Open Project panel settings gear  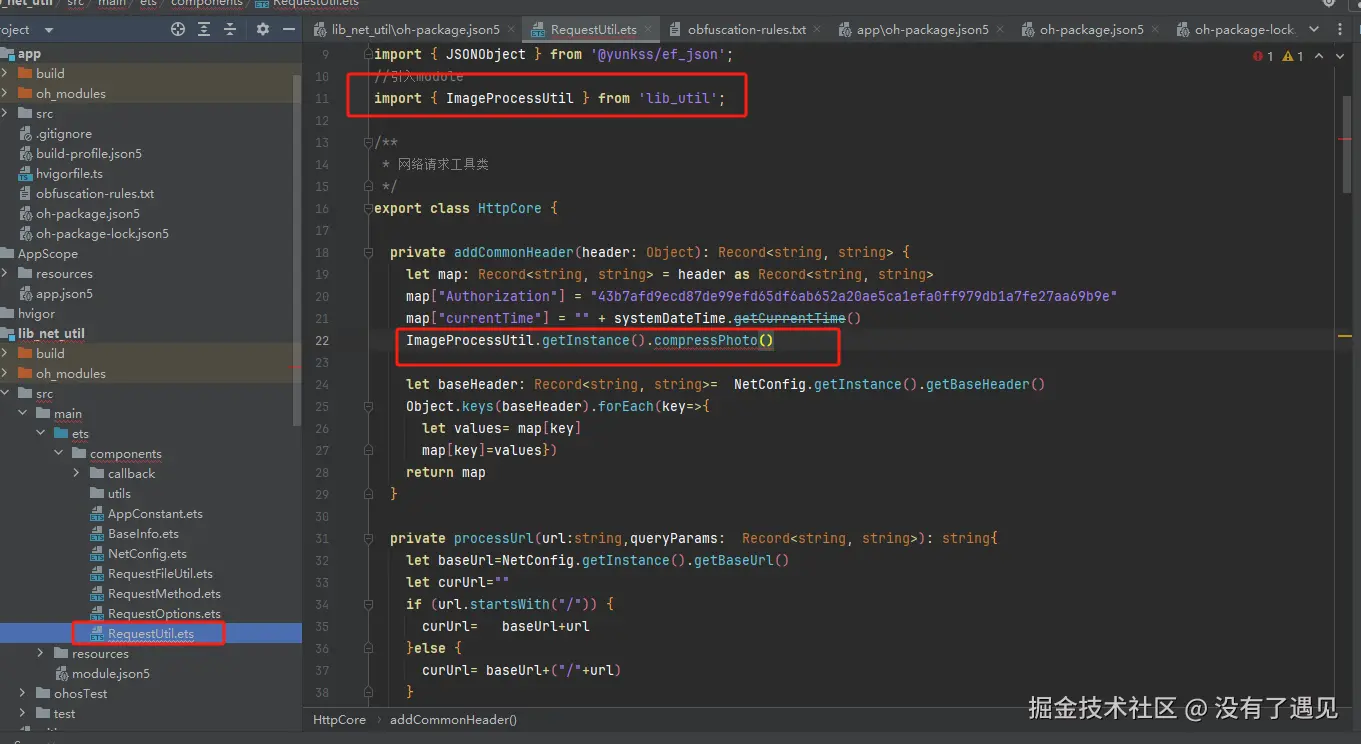tap(263, 29)
